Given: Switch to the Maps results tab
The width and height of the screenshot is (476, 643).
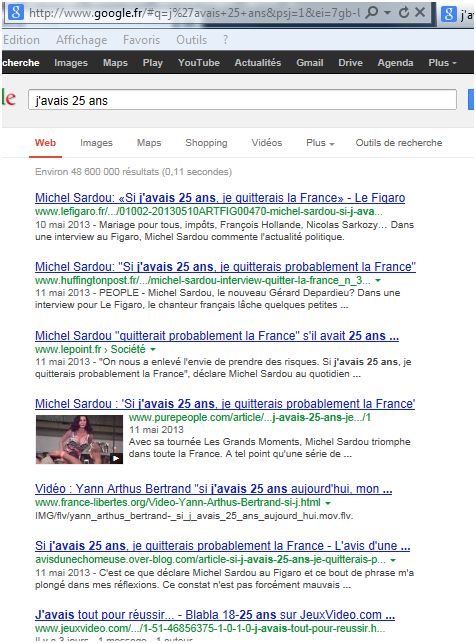Looking at the screenshot, I should pyautogui.click(x=149, y=143).
